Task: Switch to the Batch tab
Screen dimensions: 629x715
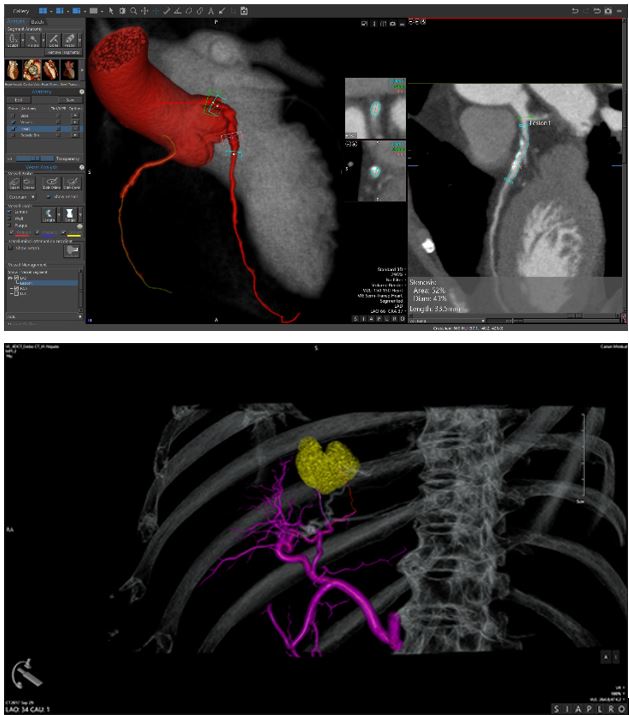Action: (37, 21)
